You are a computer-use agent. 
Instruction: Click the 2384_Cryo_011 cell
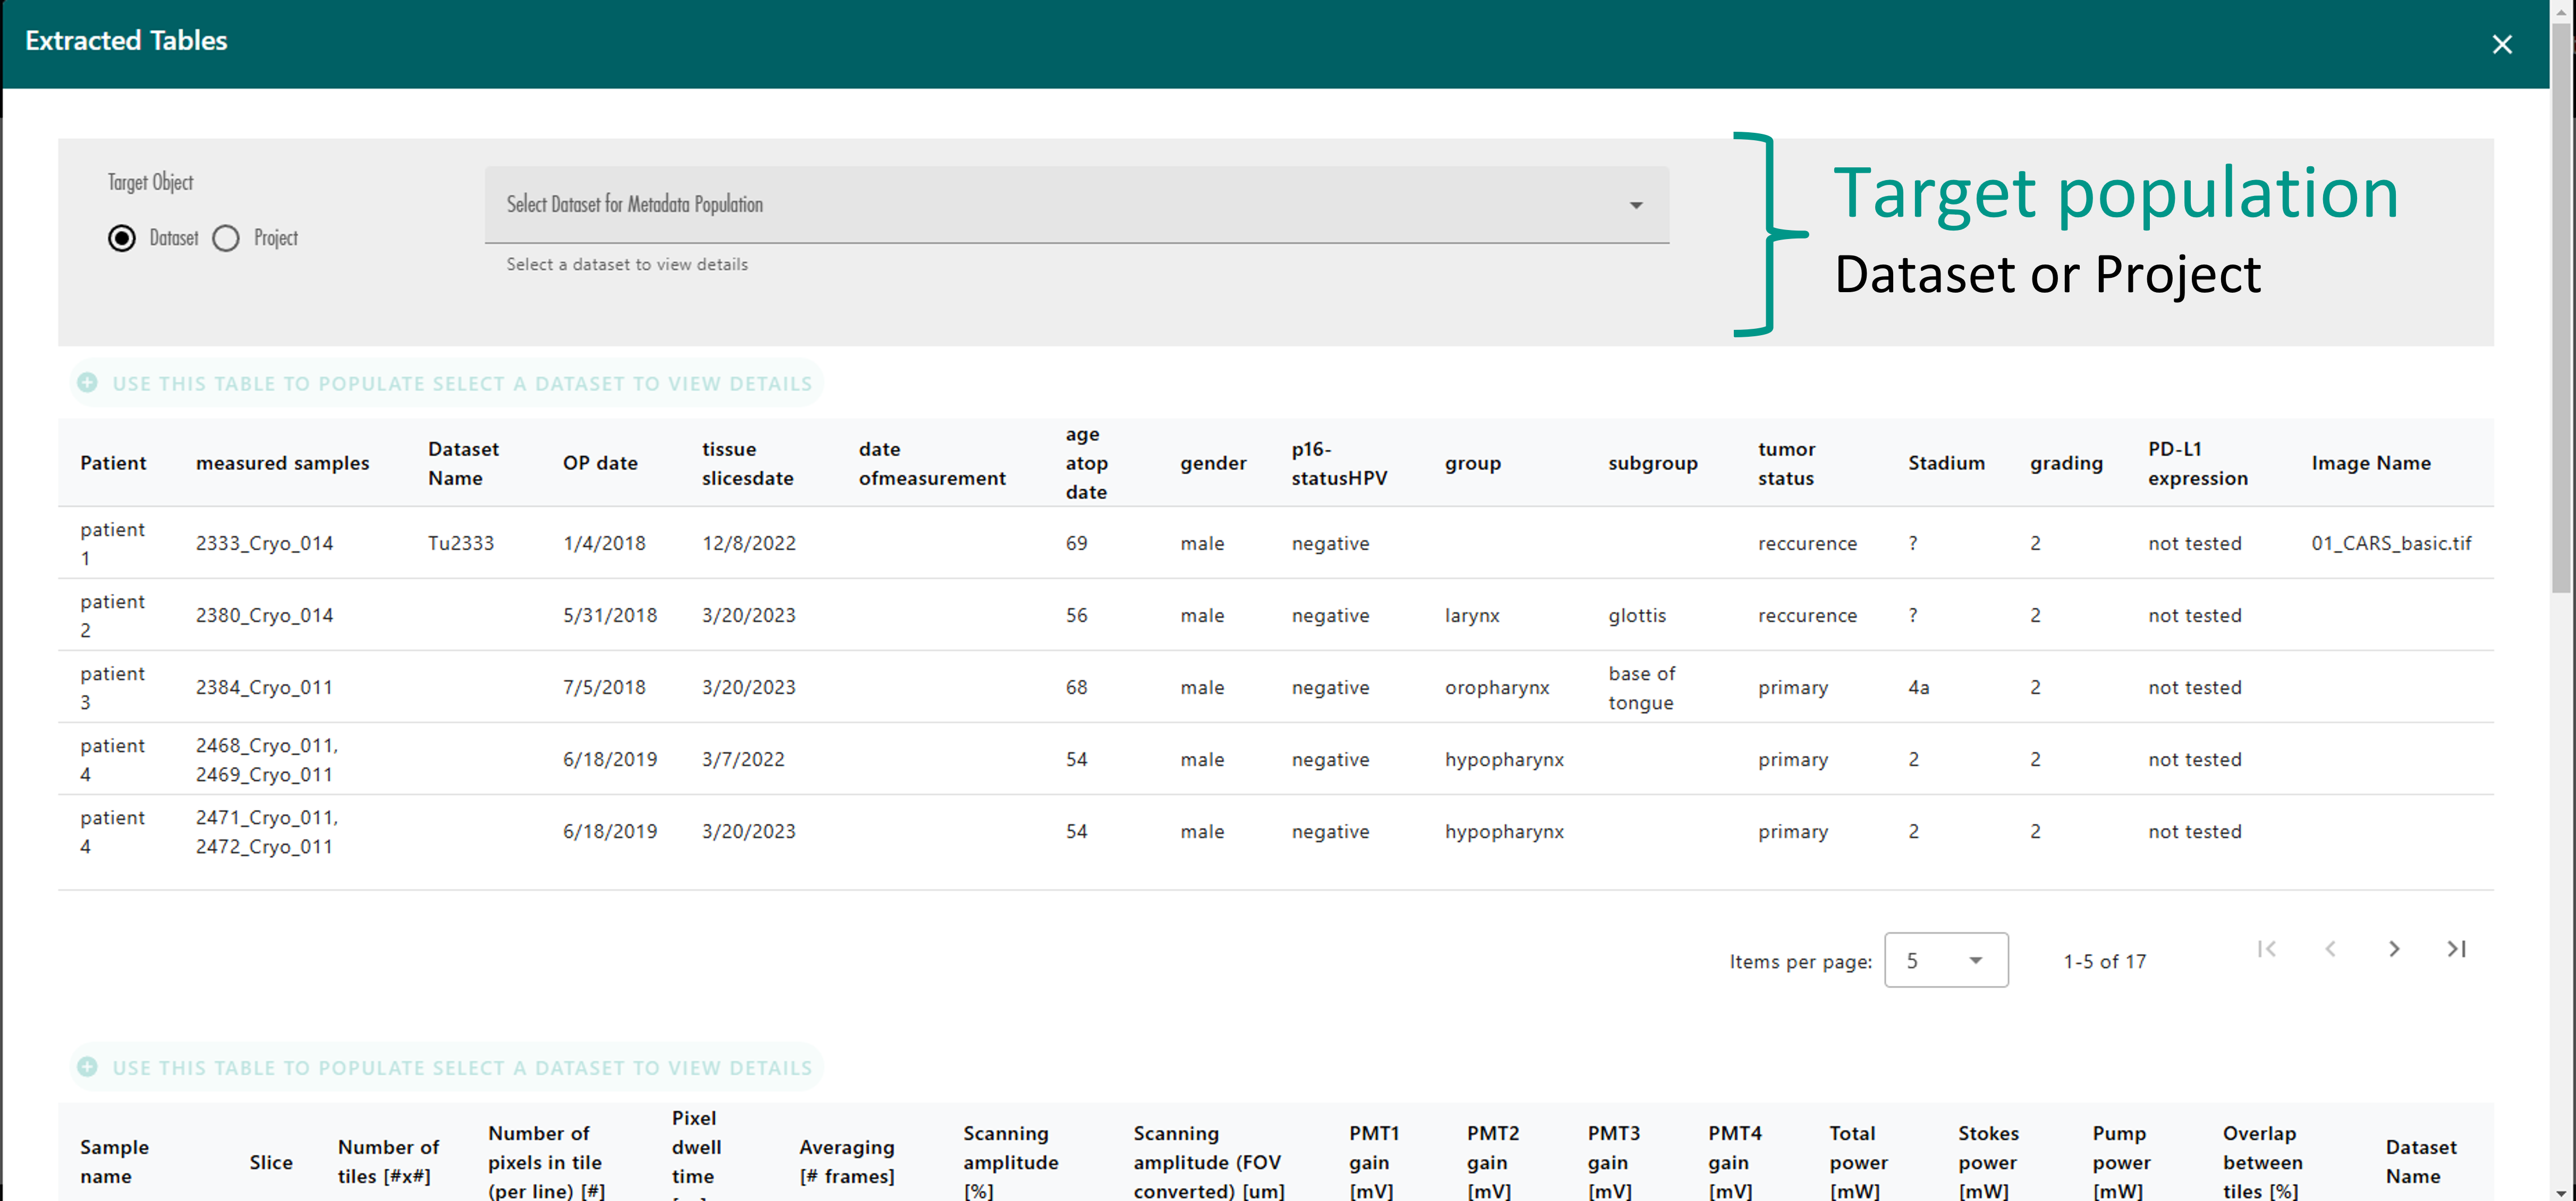click(264, 687)
